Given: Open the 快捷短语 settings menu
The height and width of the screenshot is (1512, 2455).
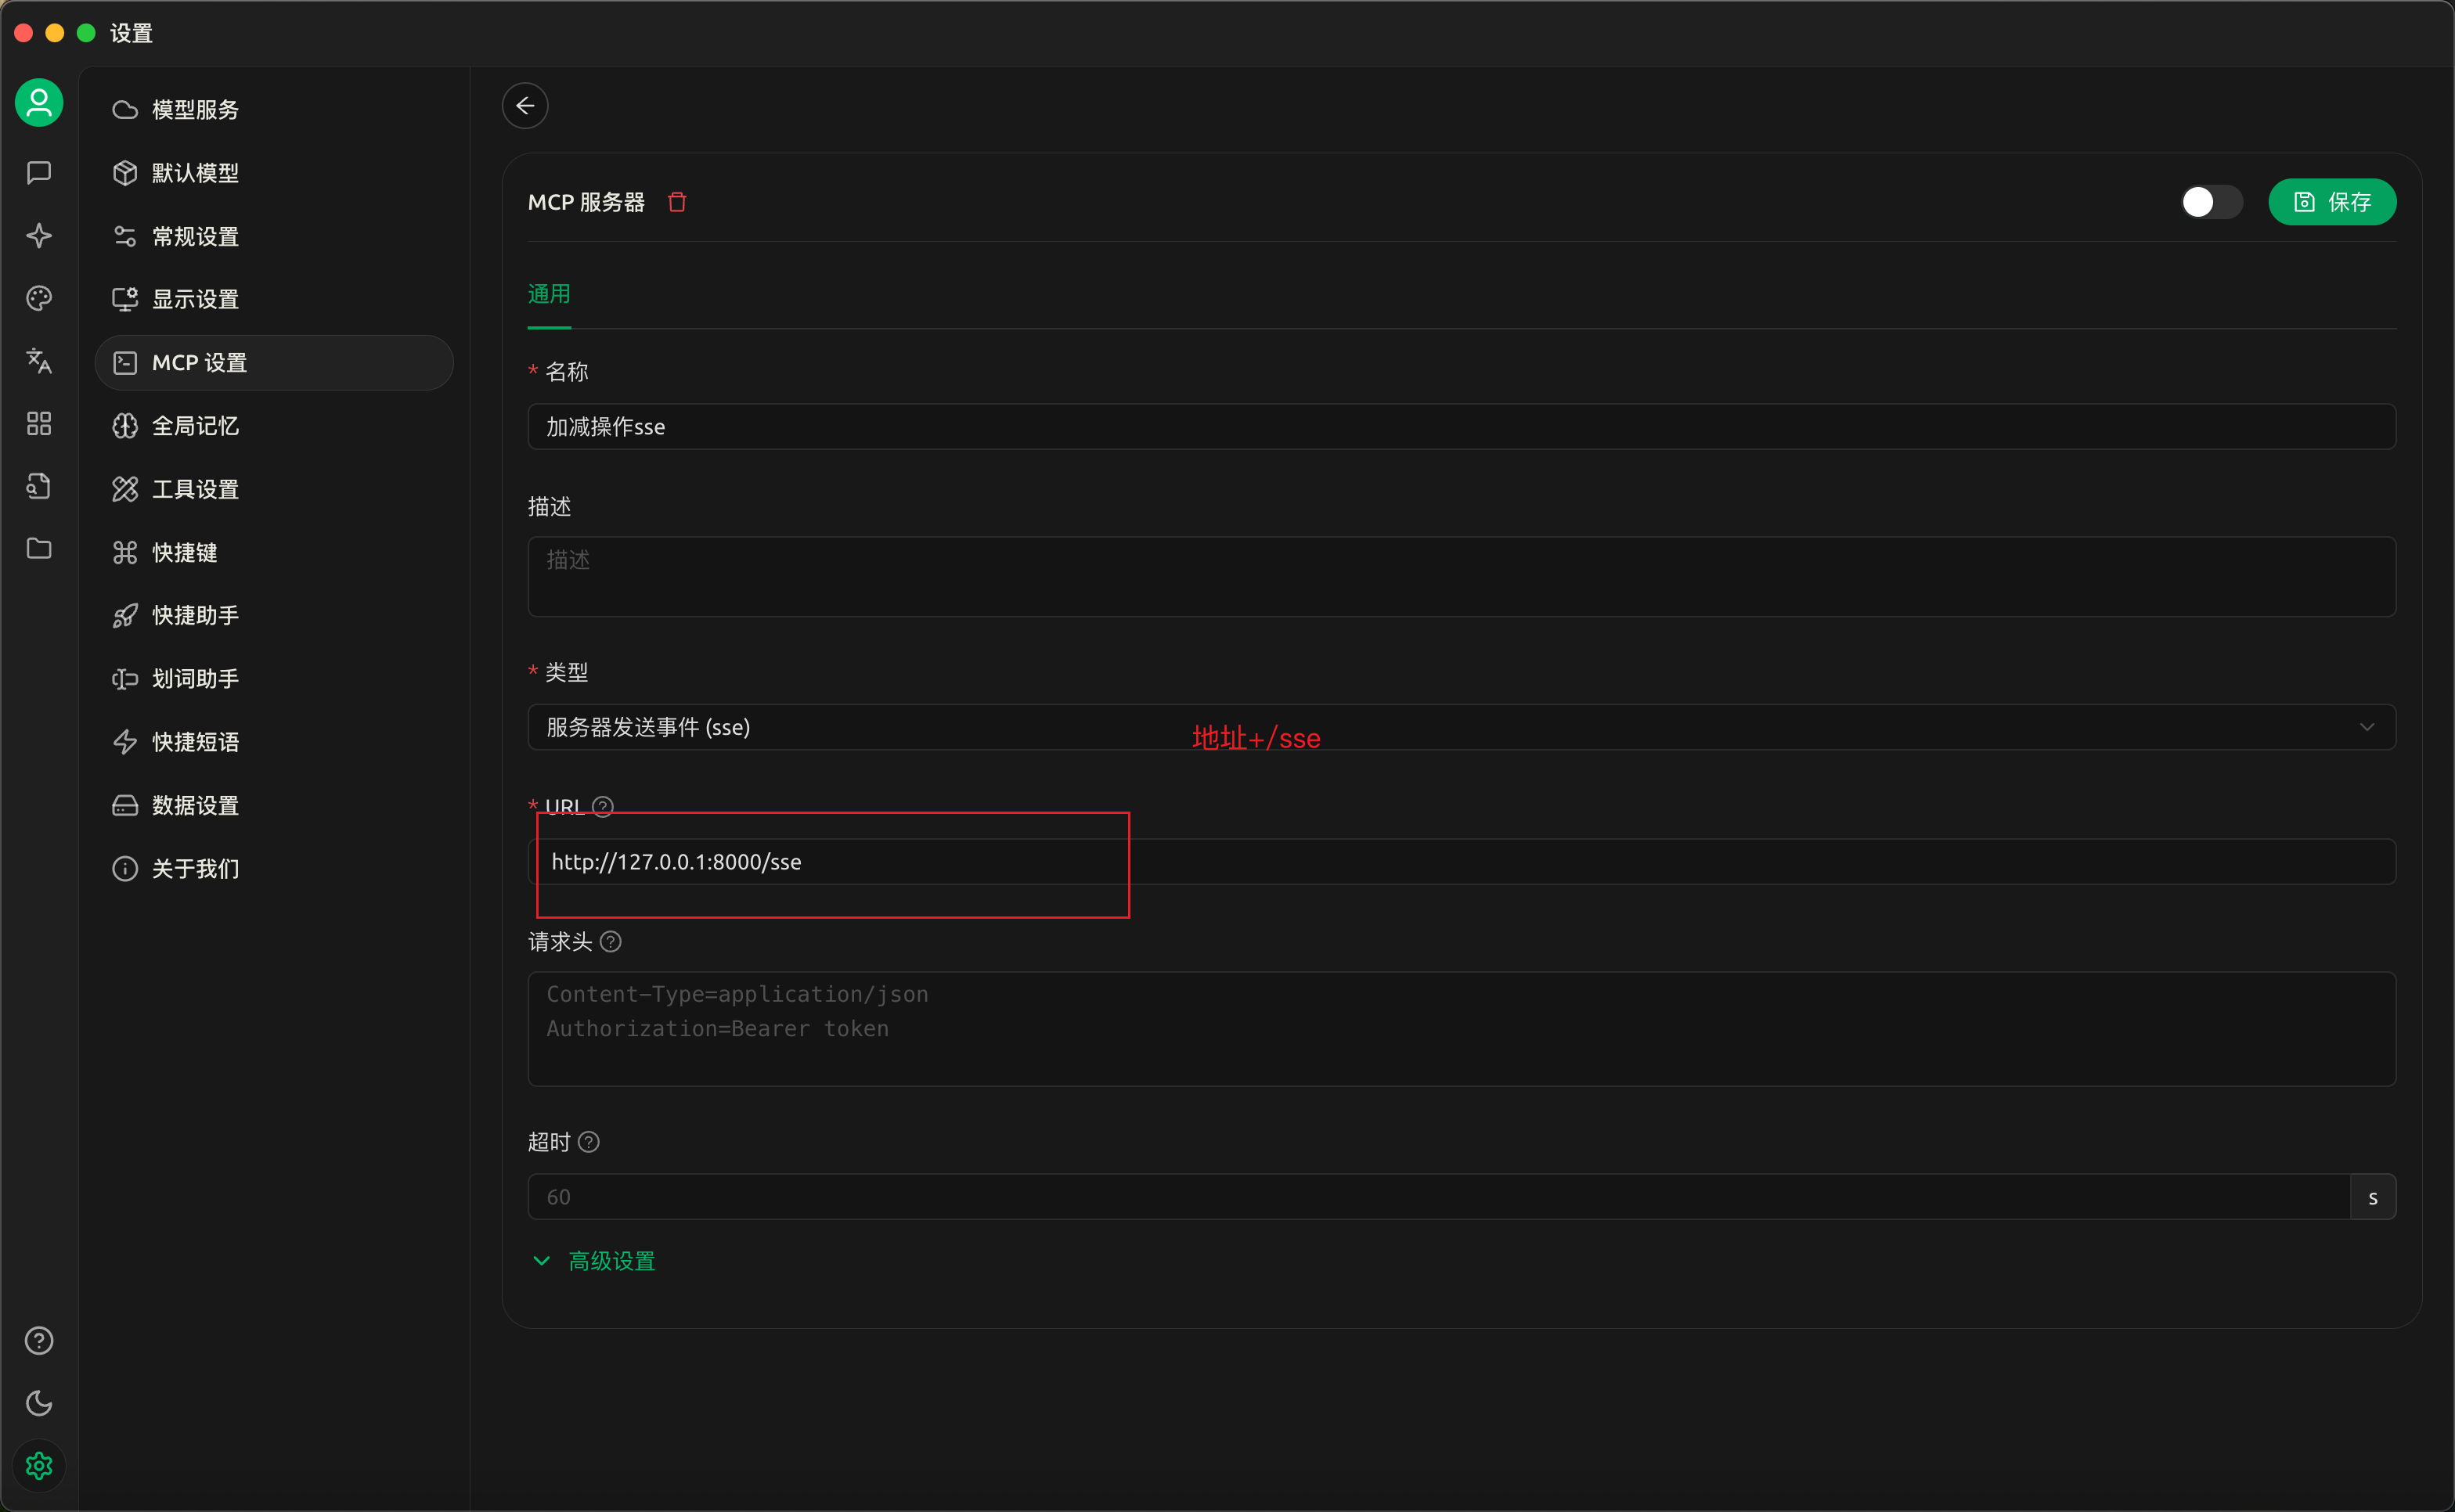Looking at the screenshot, I should 274,742.
